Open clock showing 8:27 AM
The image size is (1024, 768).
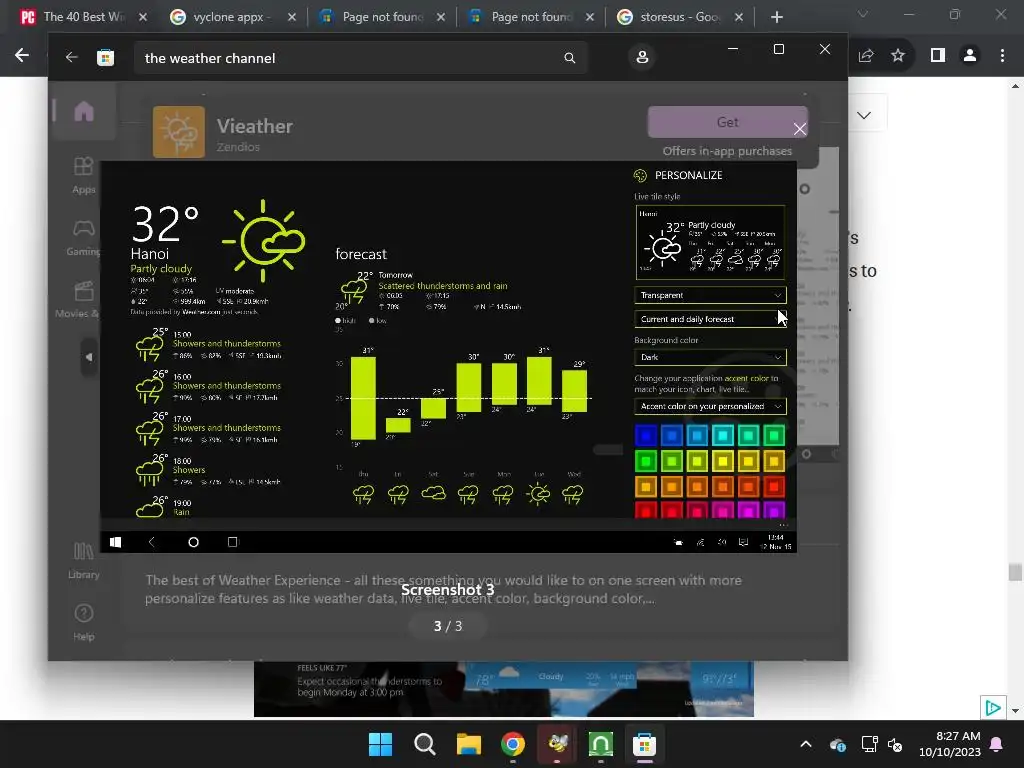(950, 744)
